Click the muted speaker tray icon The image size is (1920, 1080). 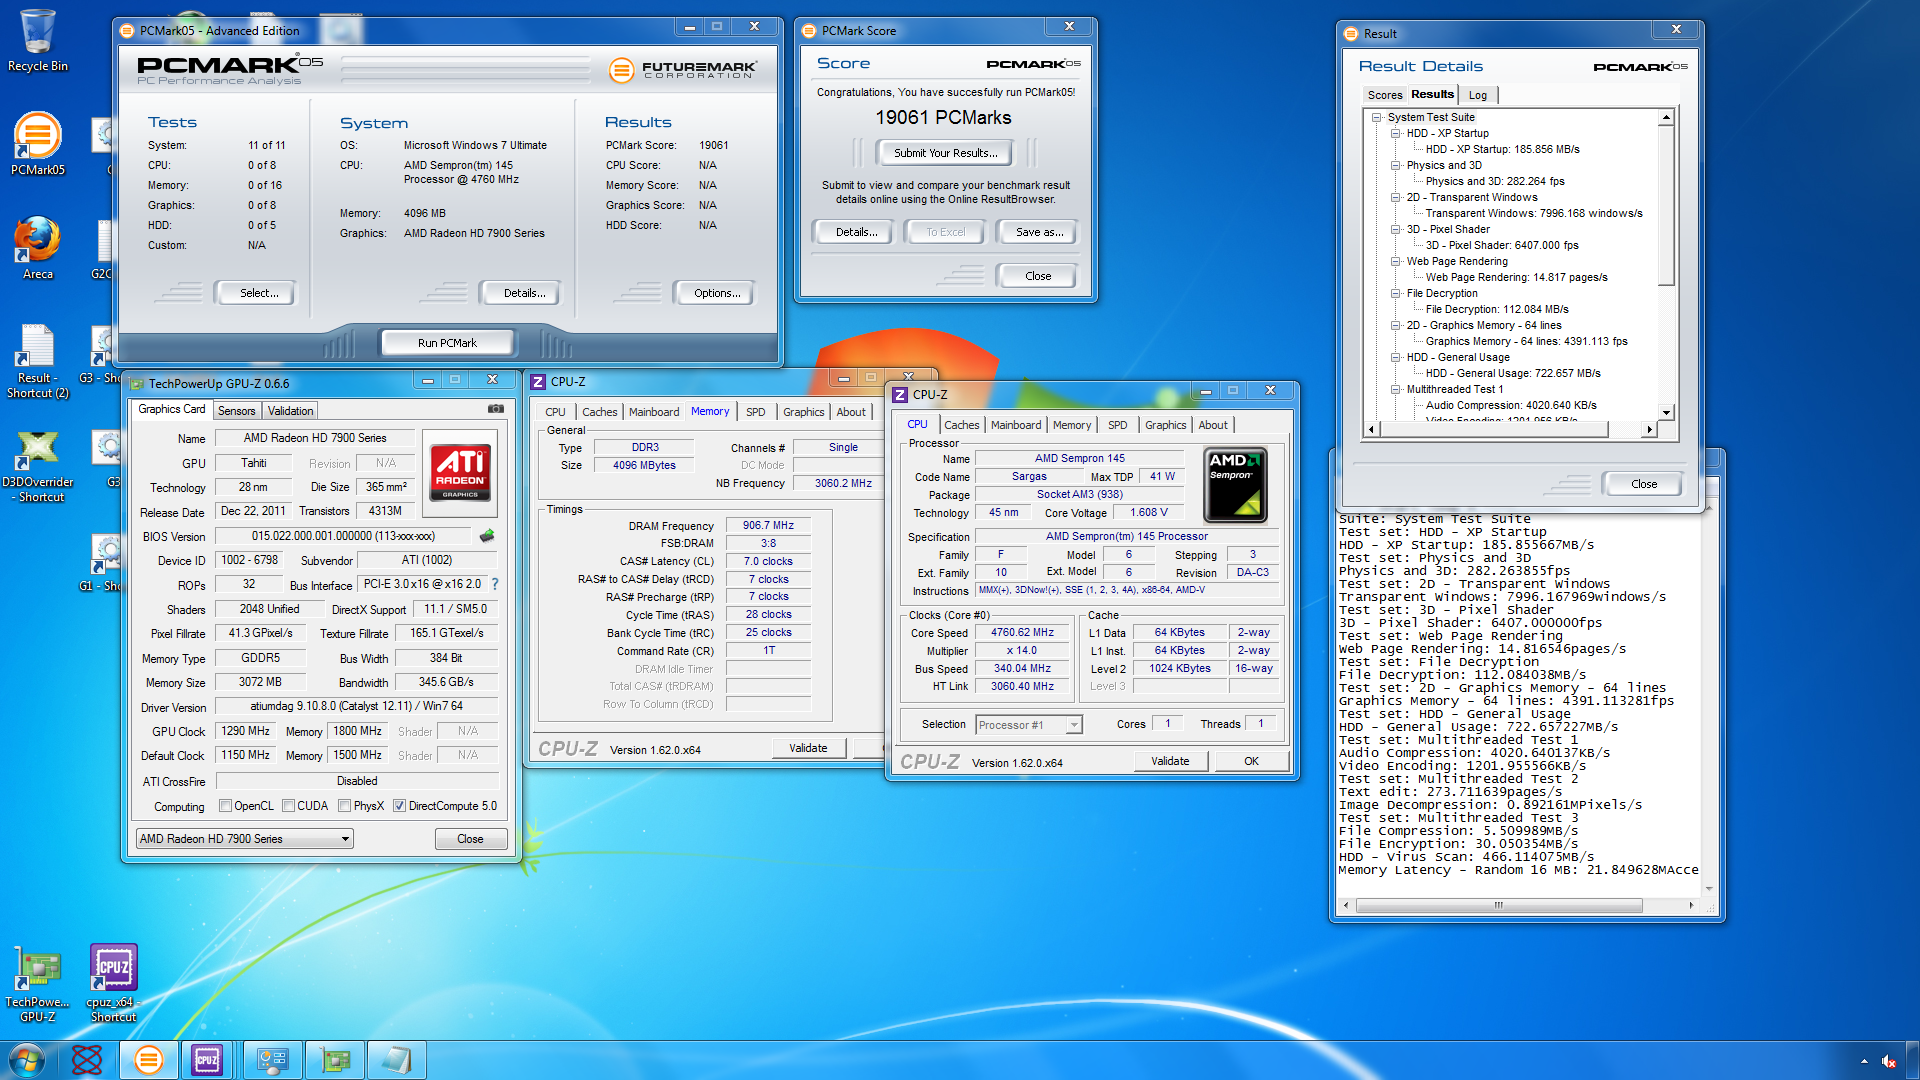click(x=1888, y=1061)
